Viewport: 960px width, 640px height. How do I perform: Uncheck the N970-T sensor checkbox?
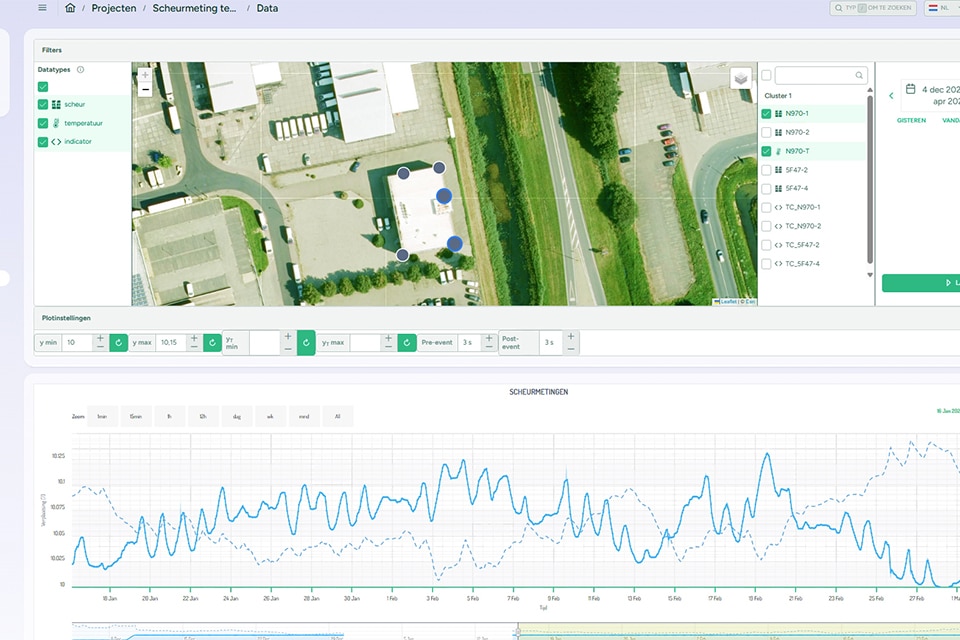(x=766, y=151)
